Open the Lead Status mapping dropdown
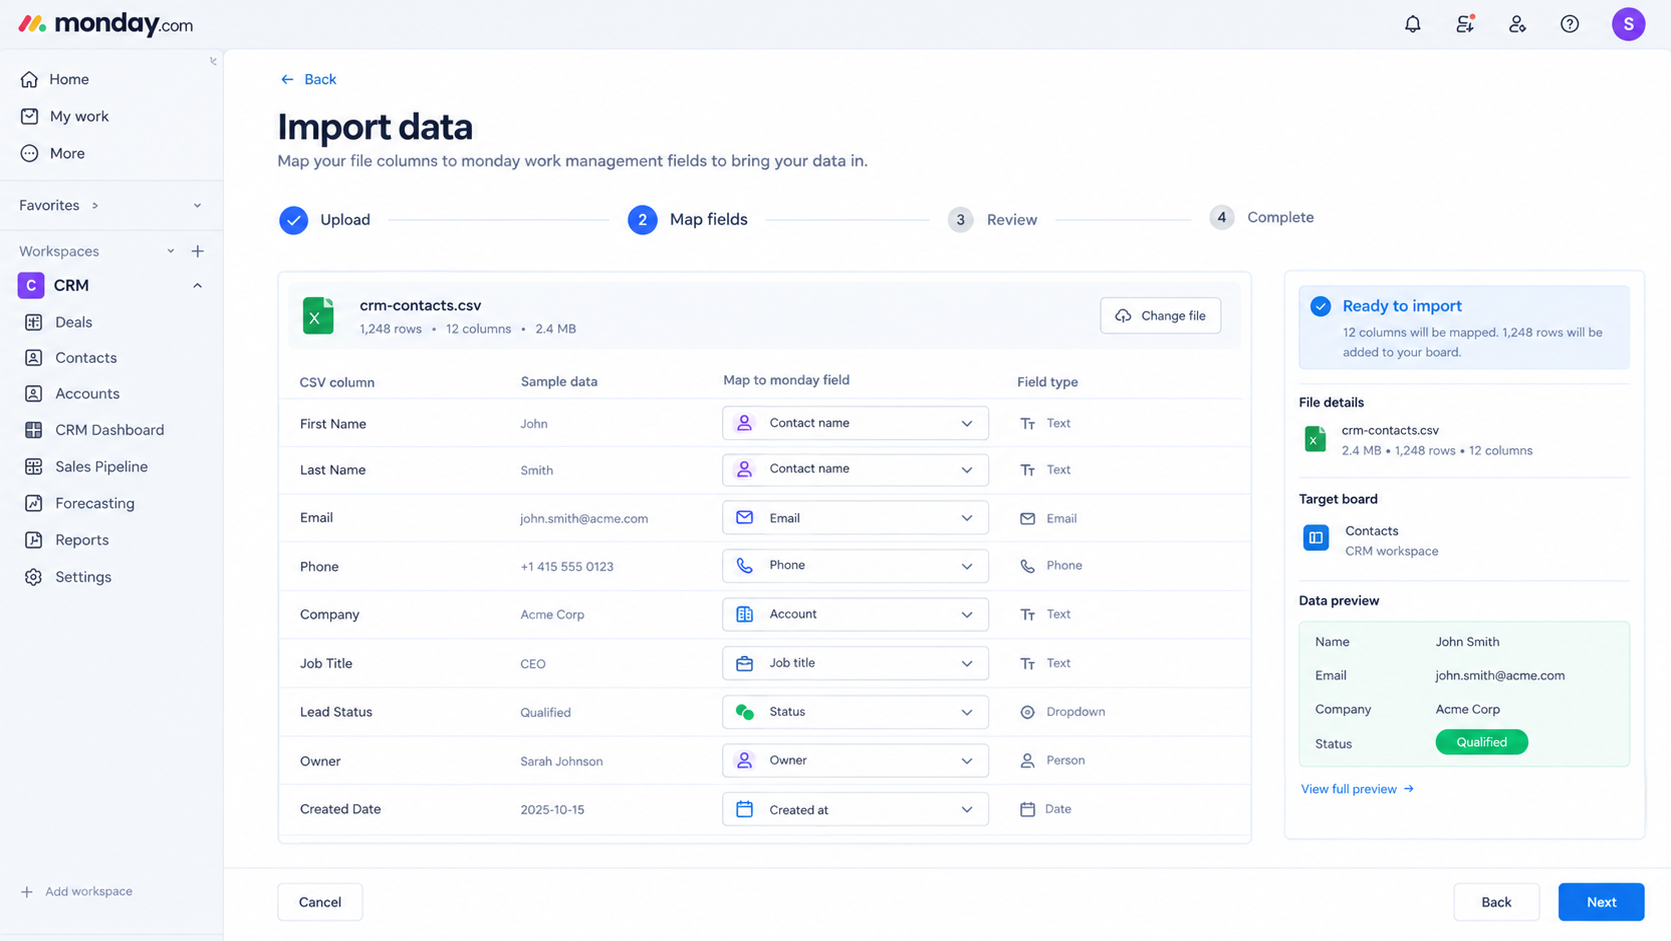This screenshot has width=1671, height=941. tap(855, 712)
